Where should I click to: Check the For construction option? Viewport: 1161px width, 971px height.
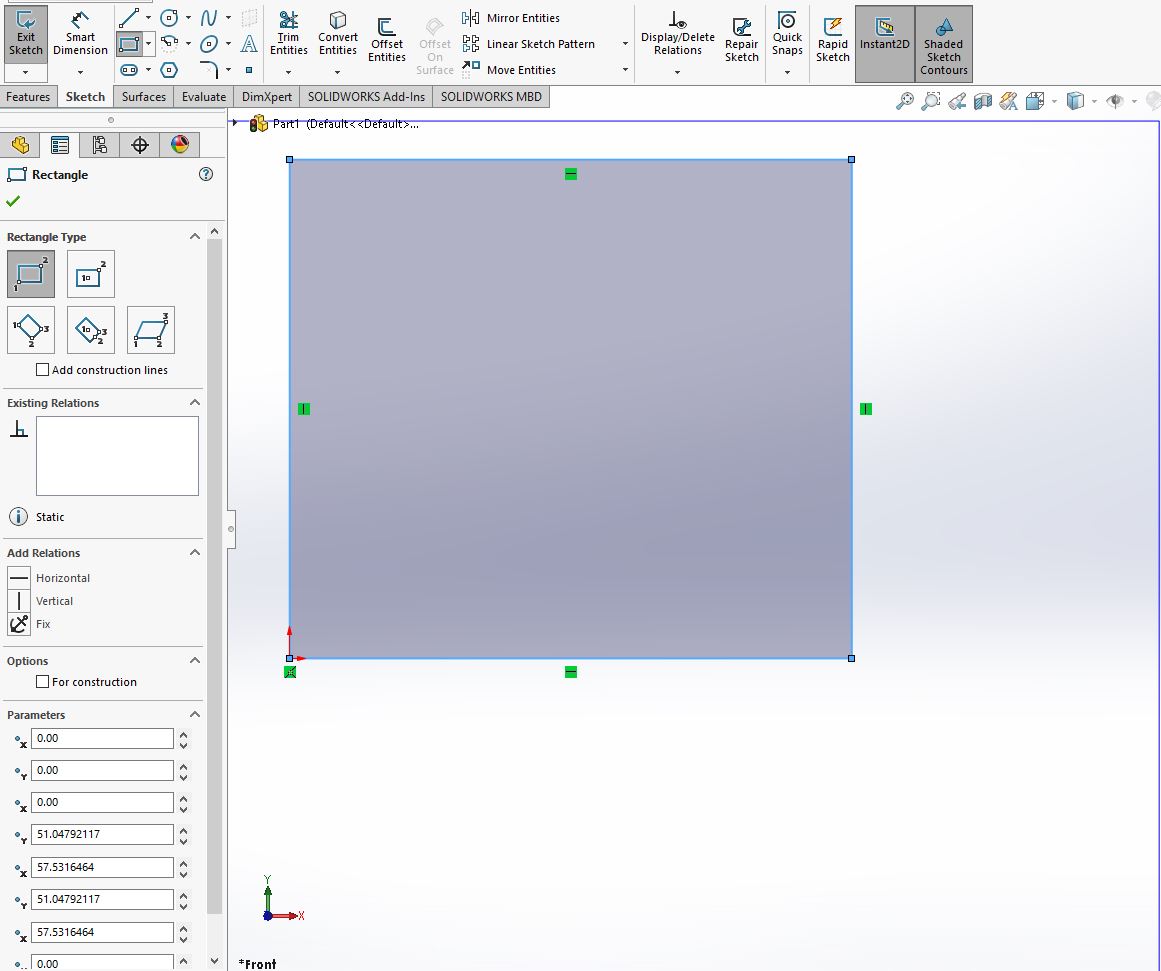point(42,681)
